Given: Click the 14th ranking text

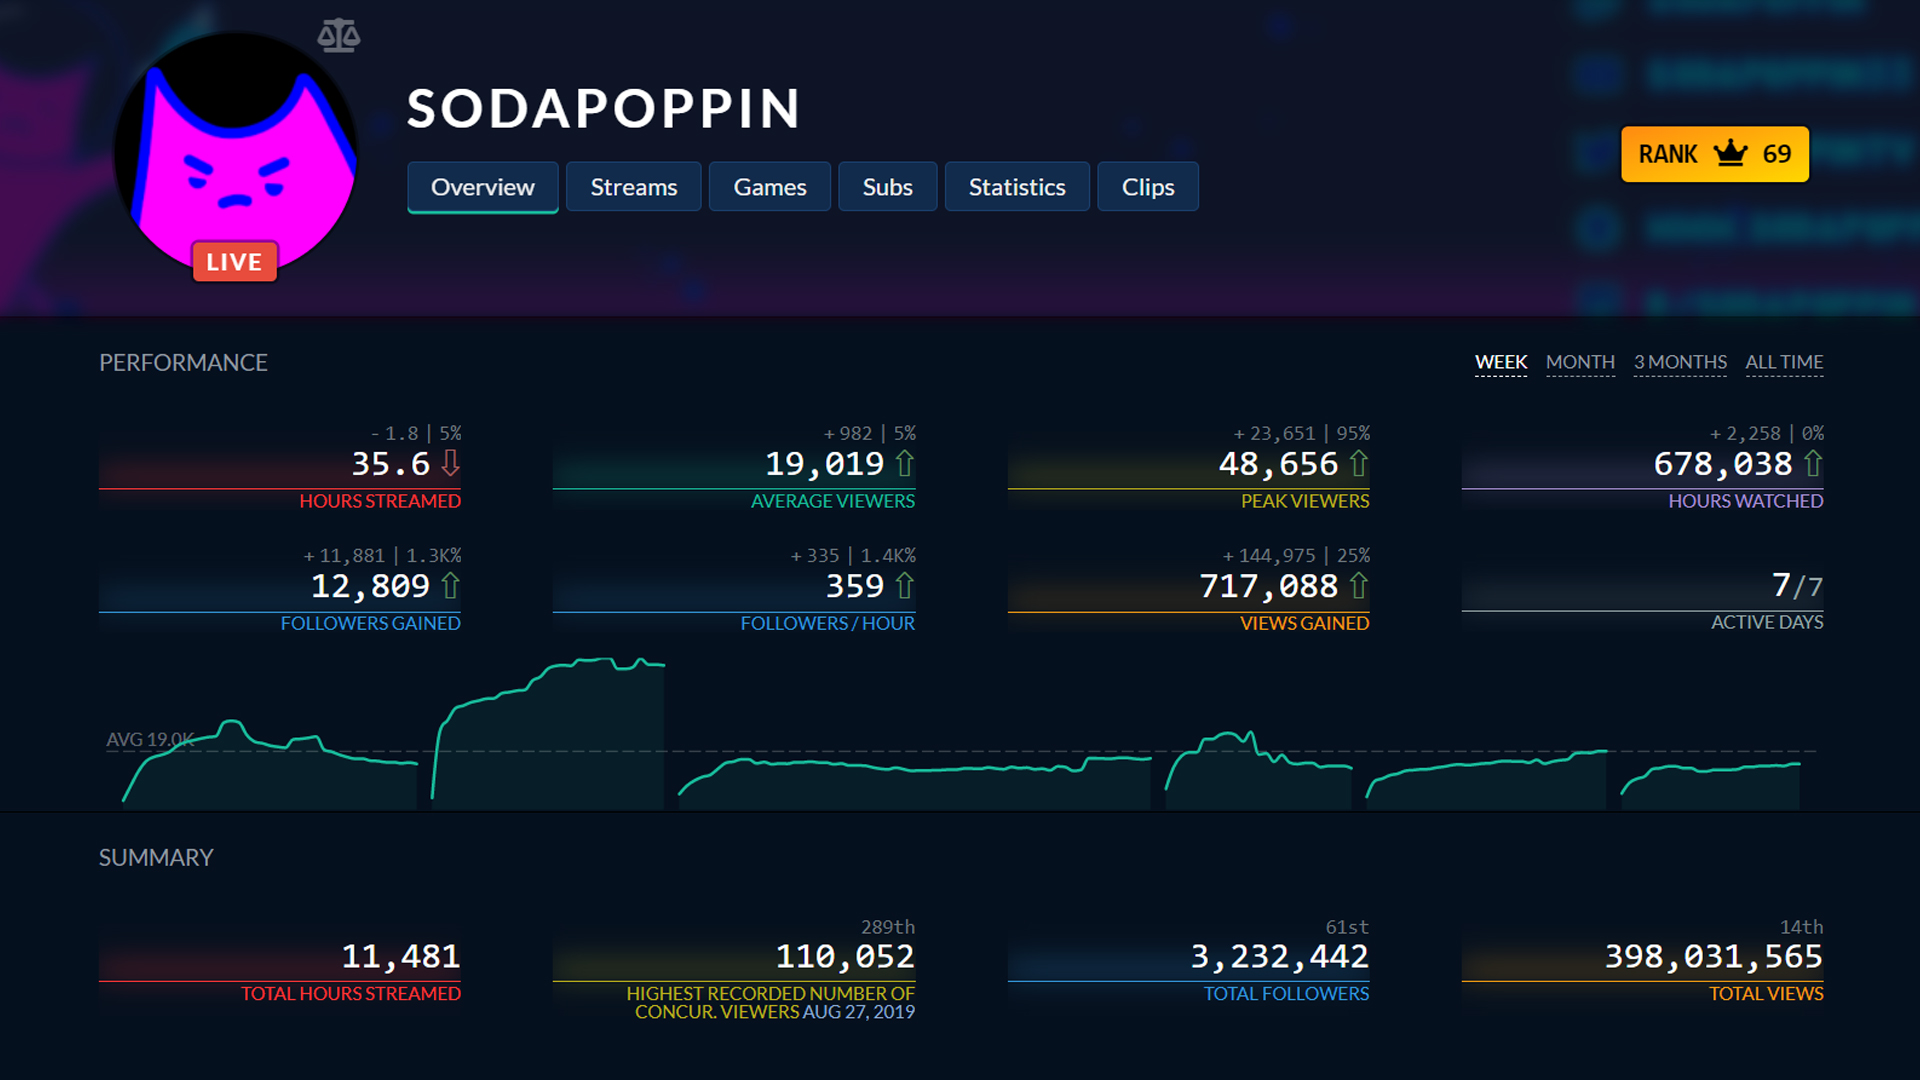Looking at the screenshot, I should (1801, 927).
